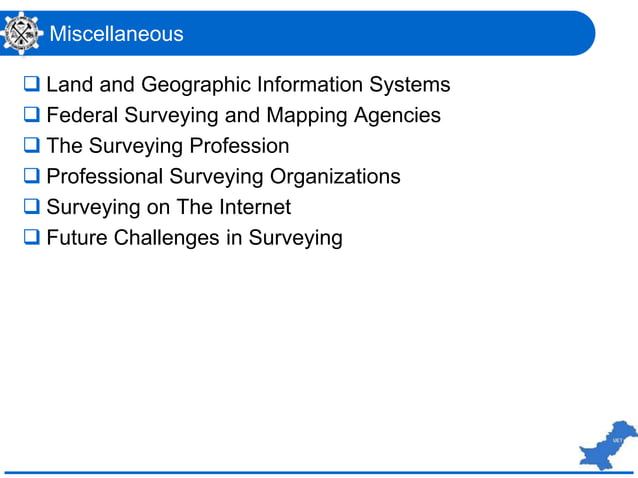Select Land and Geographic Information Systems text

click(x=248, y=85)
